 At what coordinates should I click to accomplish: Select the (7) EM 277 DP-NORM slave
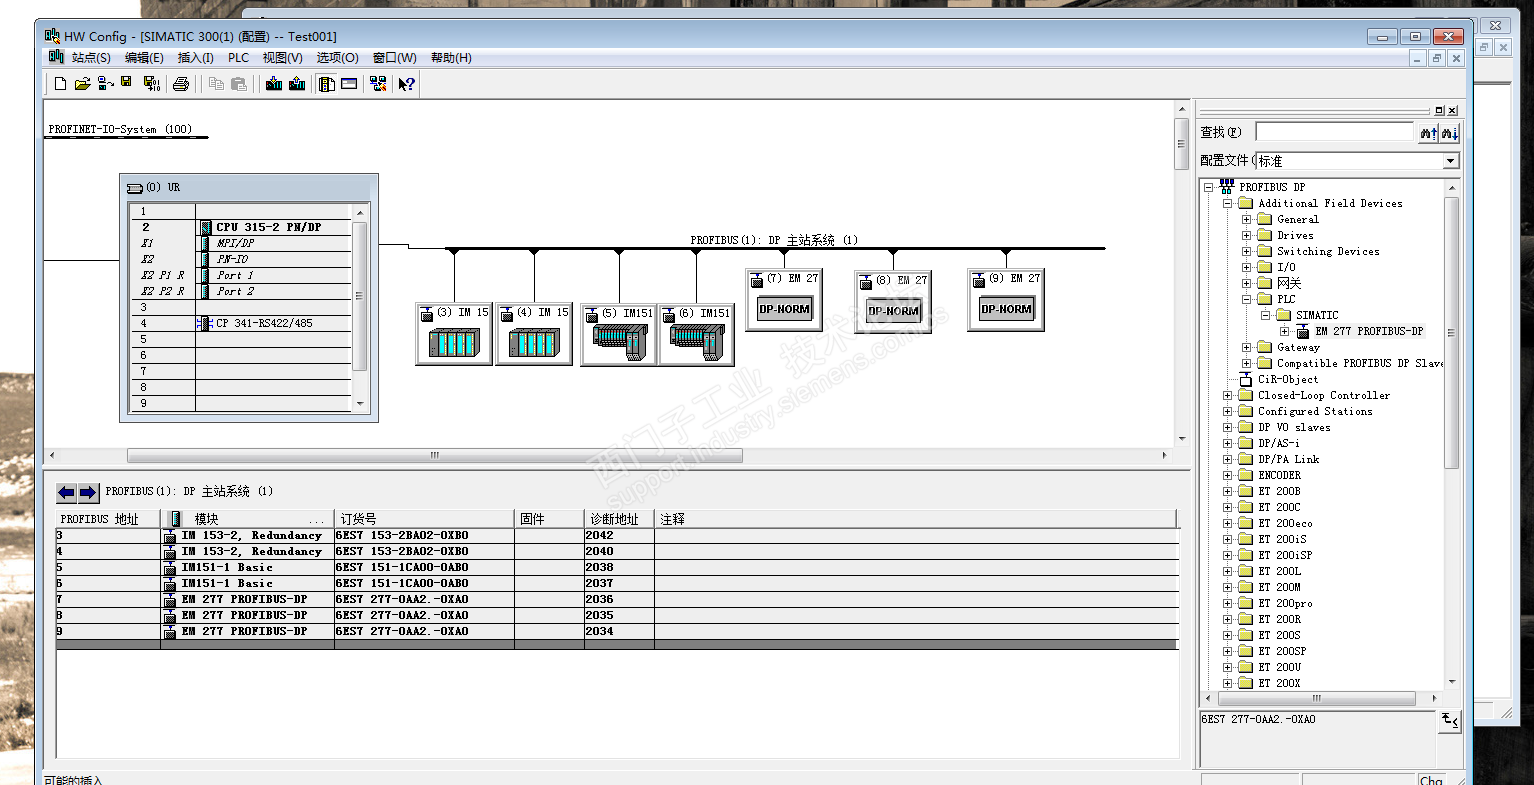click(784, 298)
